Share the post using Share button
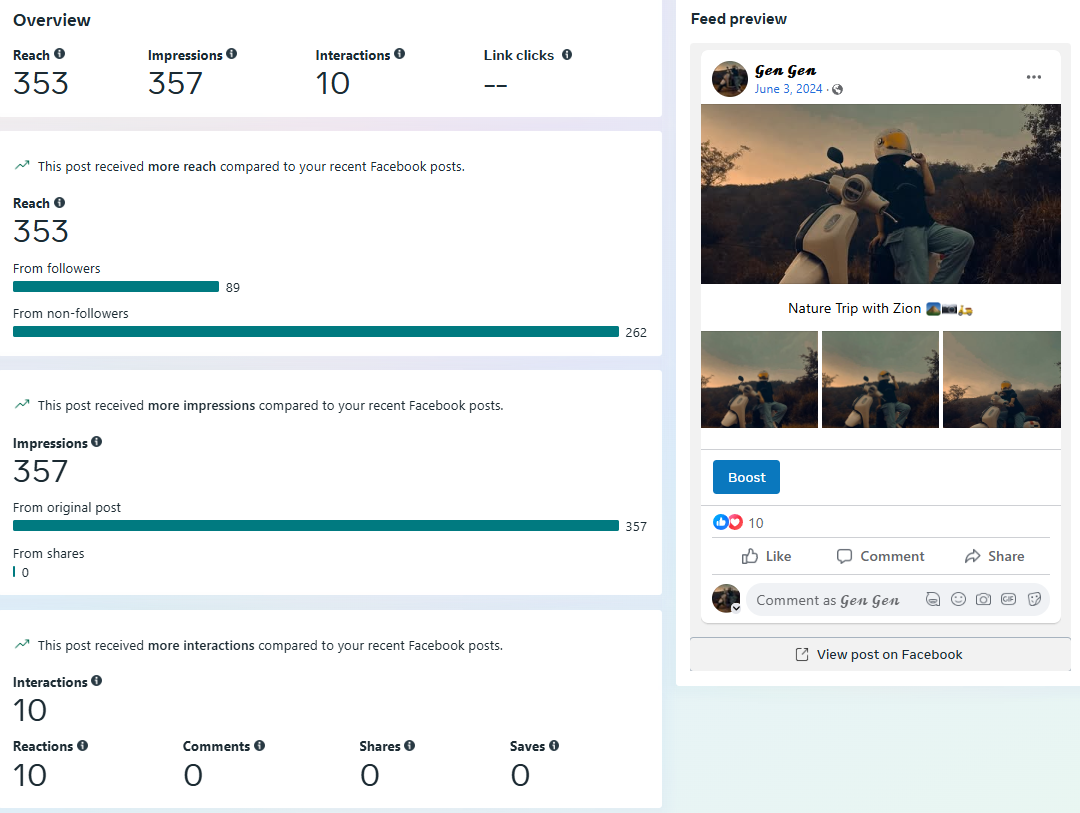This screenshot has width=1080, height=813. click(x=994, y=556)
